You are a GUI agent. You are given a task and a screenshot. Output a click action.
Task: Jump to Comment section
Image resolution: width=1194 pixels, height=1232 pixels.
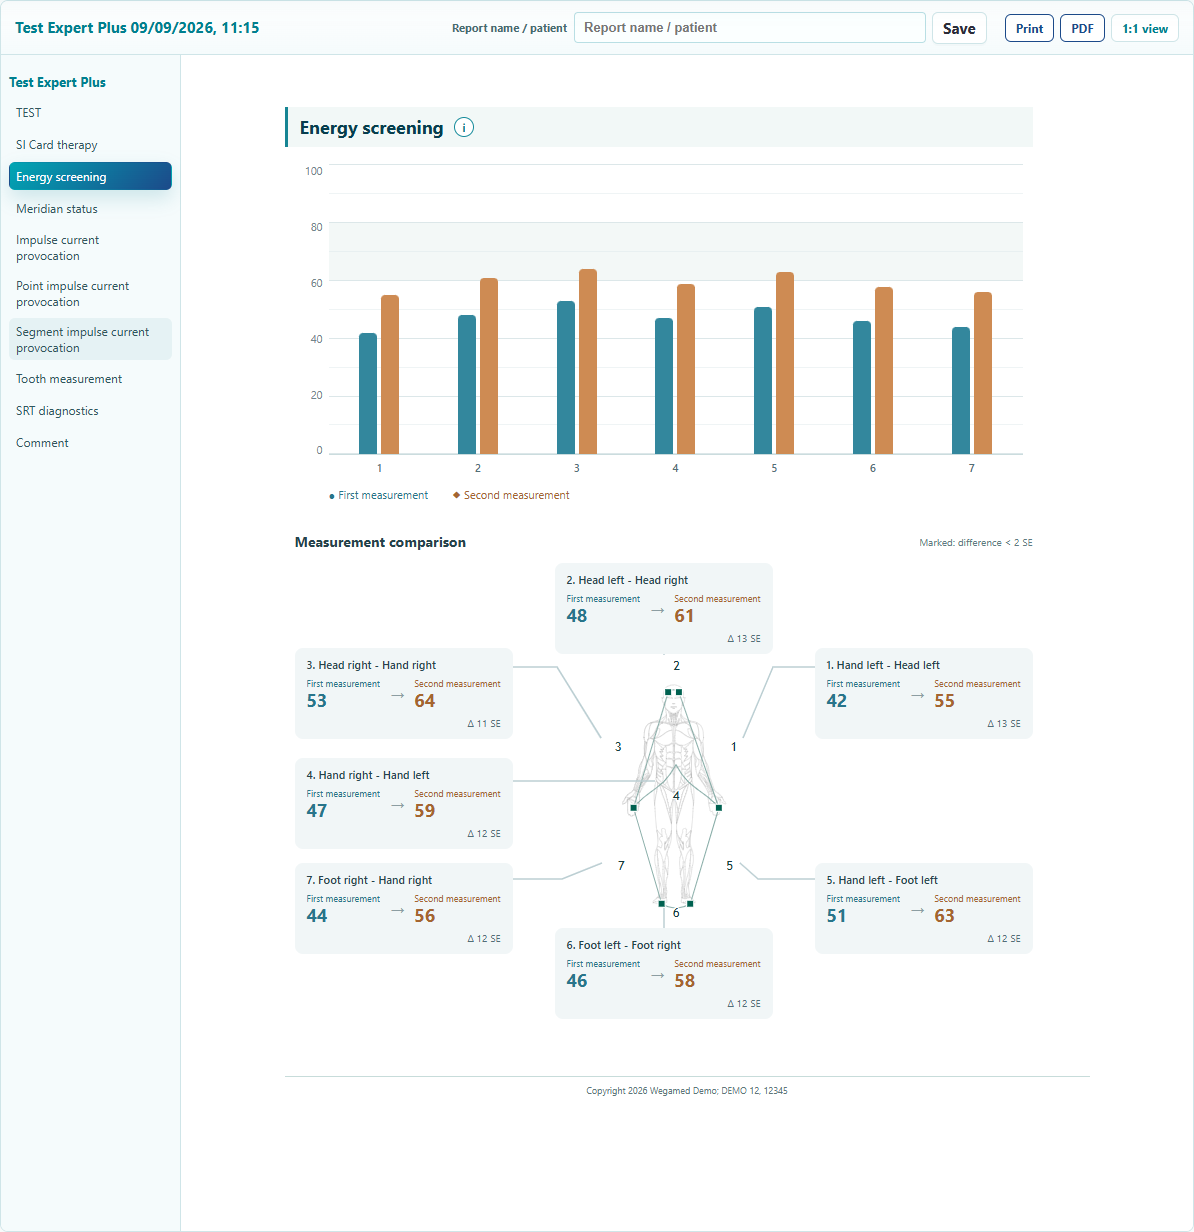pyautogui.click(x=90, y=443)
